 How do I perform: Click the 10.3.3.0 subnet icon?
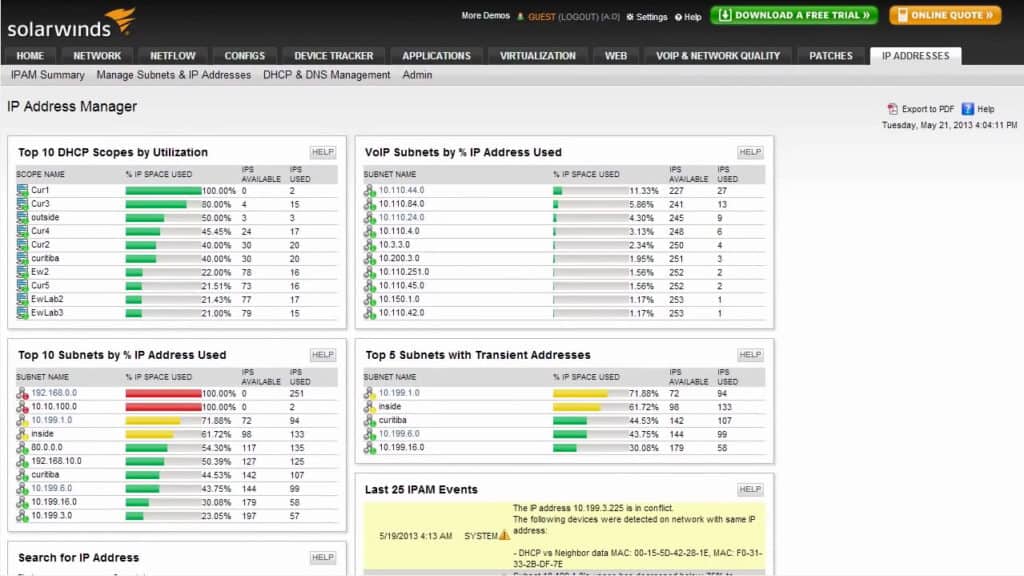click(370, 246)
